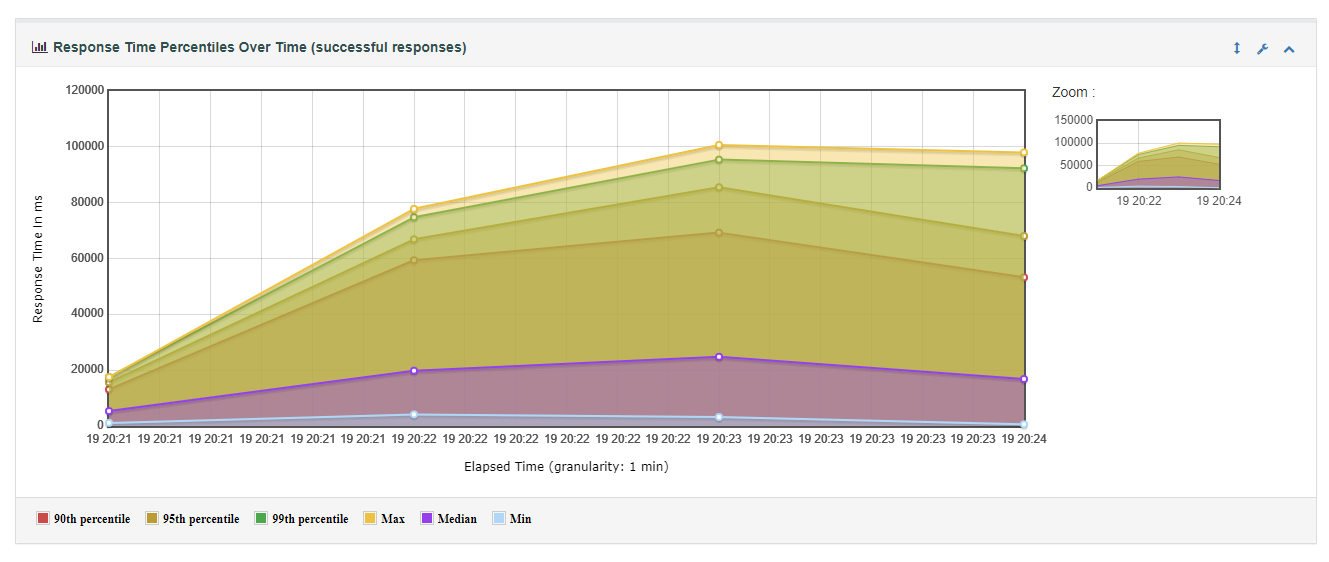Click the vertical resize arrows icon in header
1329x562 pixels.
1237,48
